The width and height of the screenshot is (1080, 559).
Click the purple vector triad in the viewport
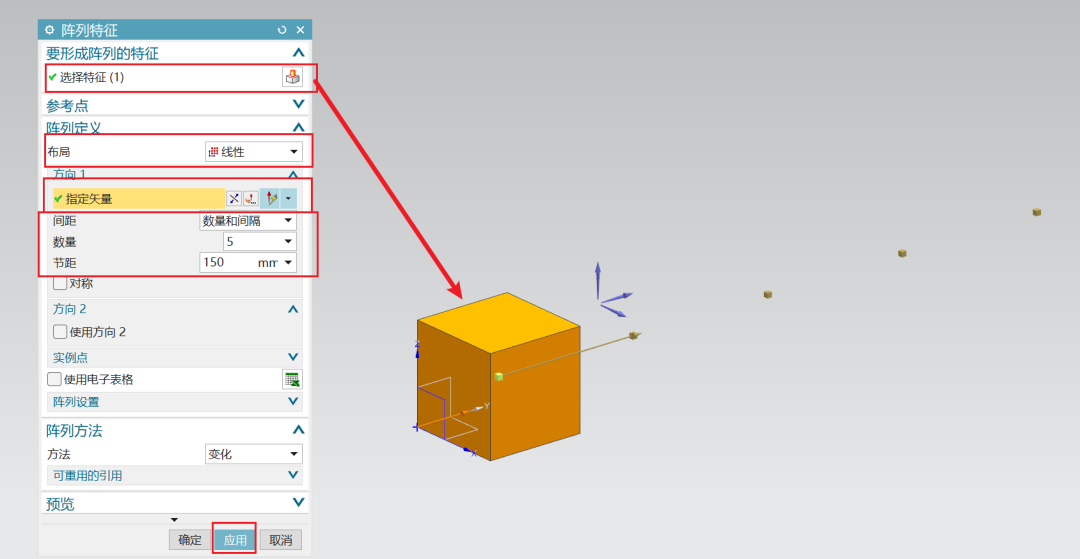point(612,291)
